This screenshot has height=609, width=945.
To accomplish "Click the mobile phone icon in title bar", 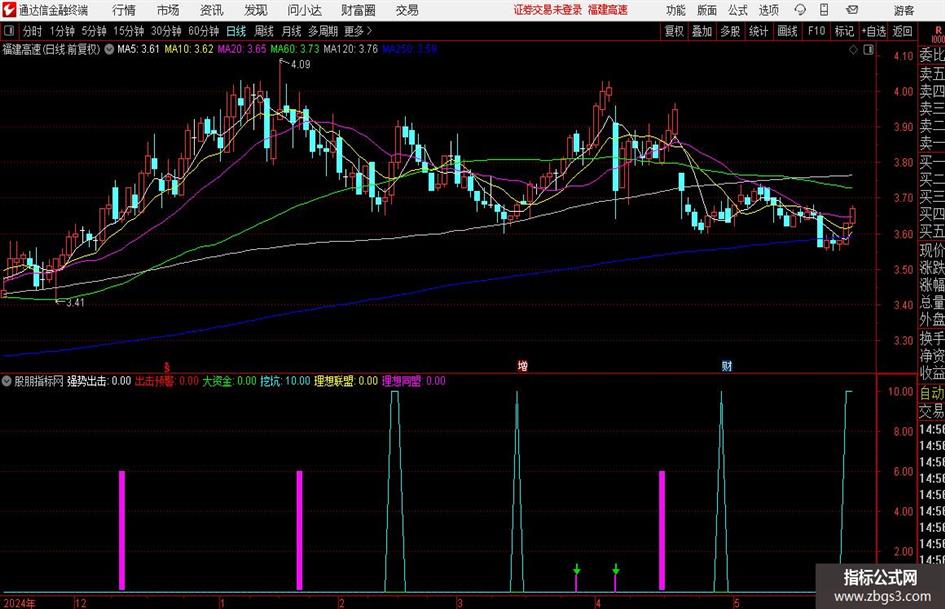I will pyautogui.click(x=824, y=10).
